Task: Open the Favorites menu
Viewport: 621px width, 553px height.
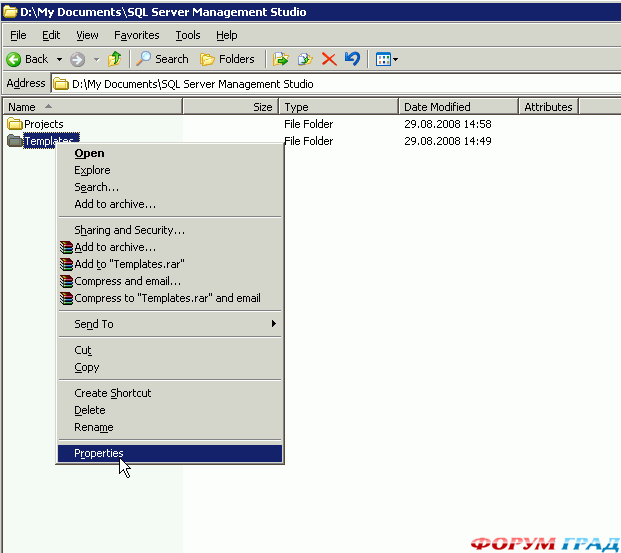Action: pyautogui.click(x=137, y=35)
